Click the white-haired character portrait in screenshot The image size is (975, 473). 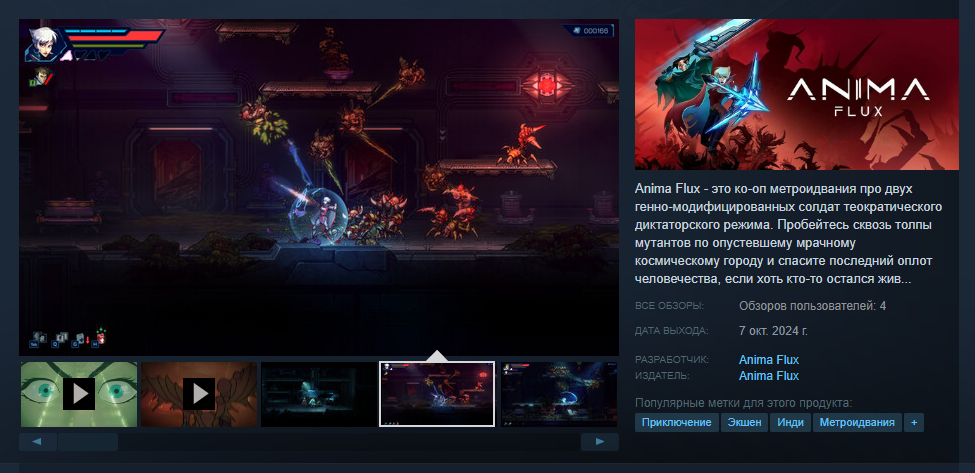[x=42, y=44]
